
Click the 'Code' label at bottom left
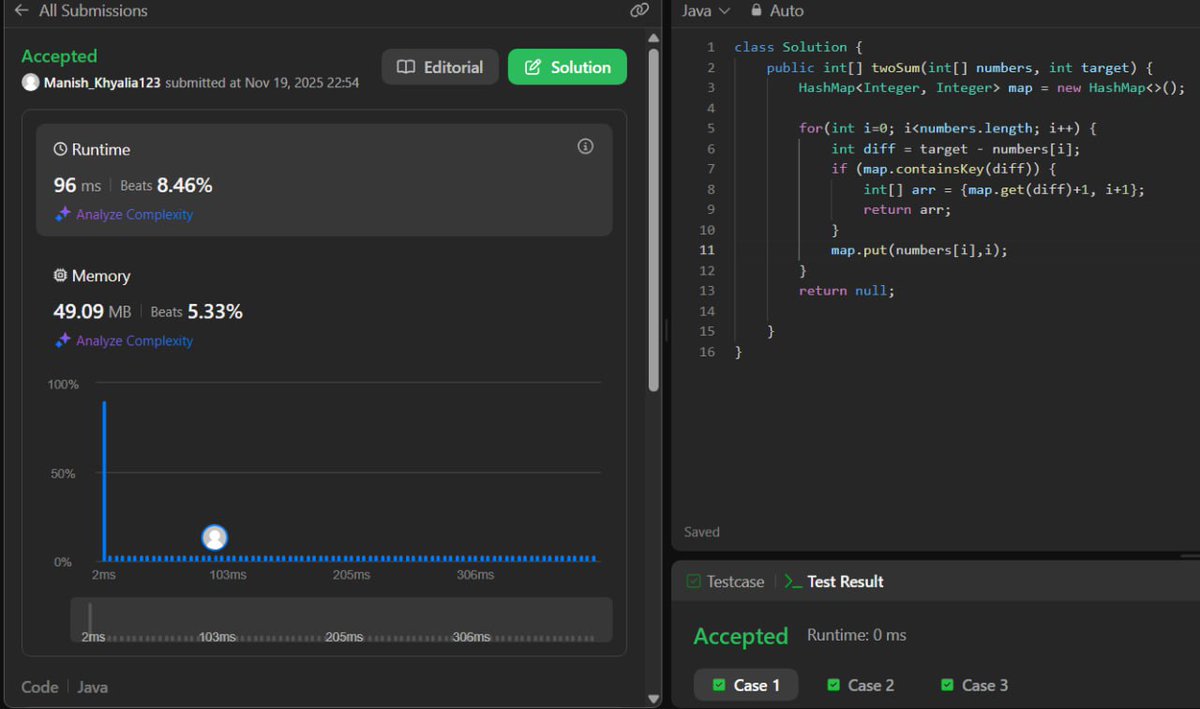[x=40, y=687]
